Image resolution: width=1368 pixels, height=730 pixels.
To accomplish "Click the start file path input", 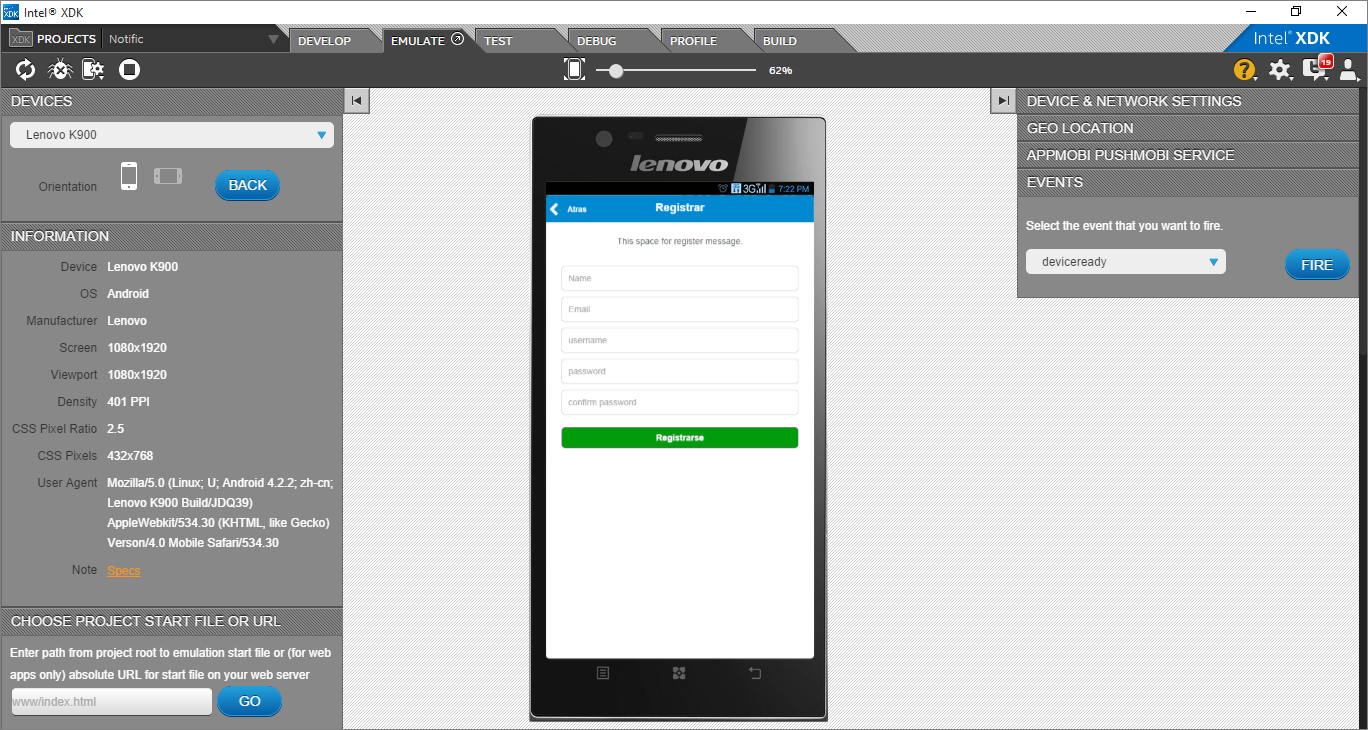I will pyautogui.click(x=112, y=701).
